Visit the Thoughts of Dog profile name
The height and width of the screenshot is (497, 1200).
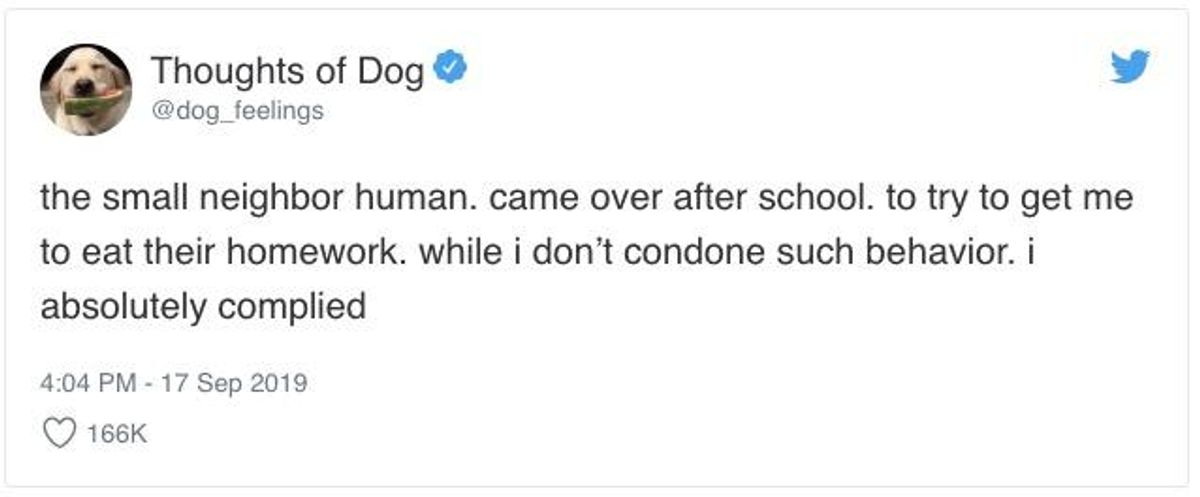[288, 71]
